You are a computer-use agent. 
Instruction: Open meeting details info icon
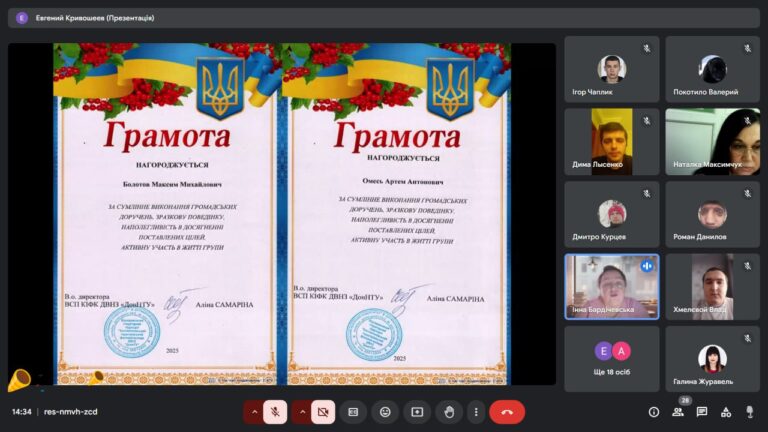coord(653,412)
